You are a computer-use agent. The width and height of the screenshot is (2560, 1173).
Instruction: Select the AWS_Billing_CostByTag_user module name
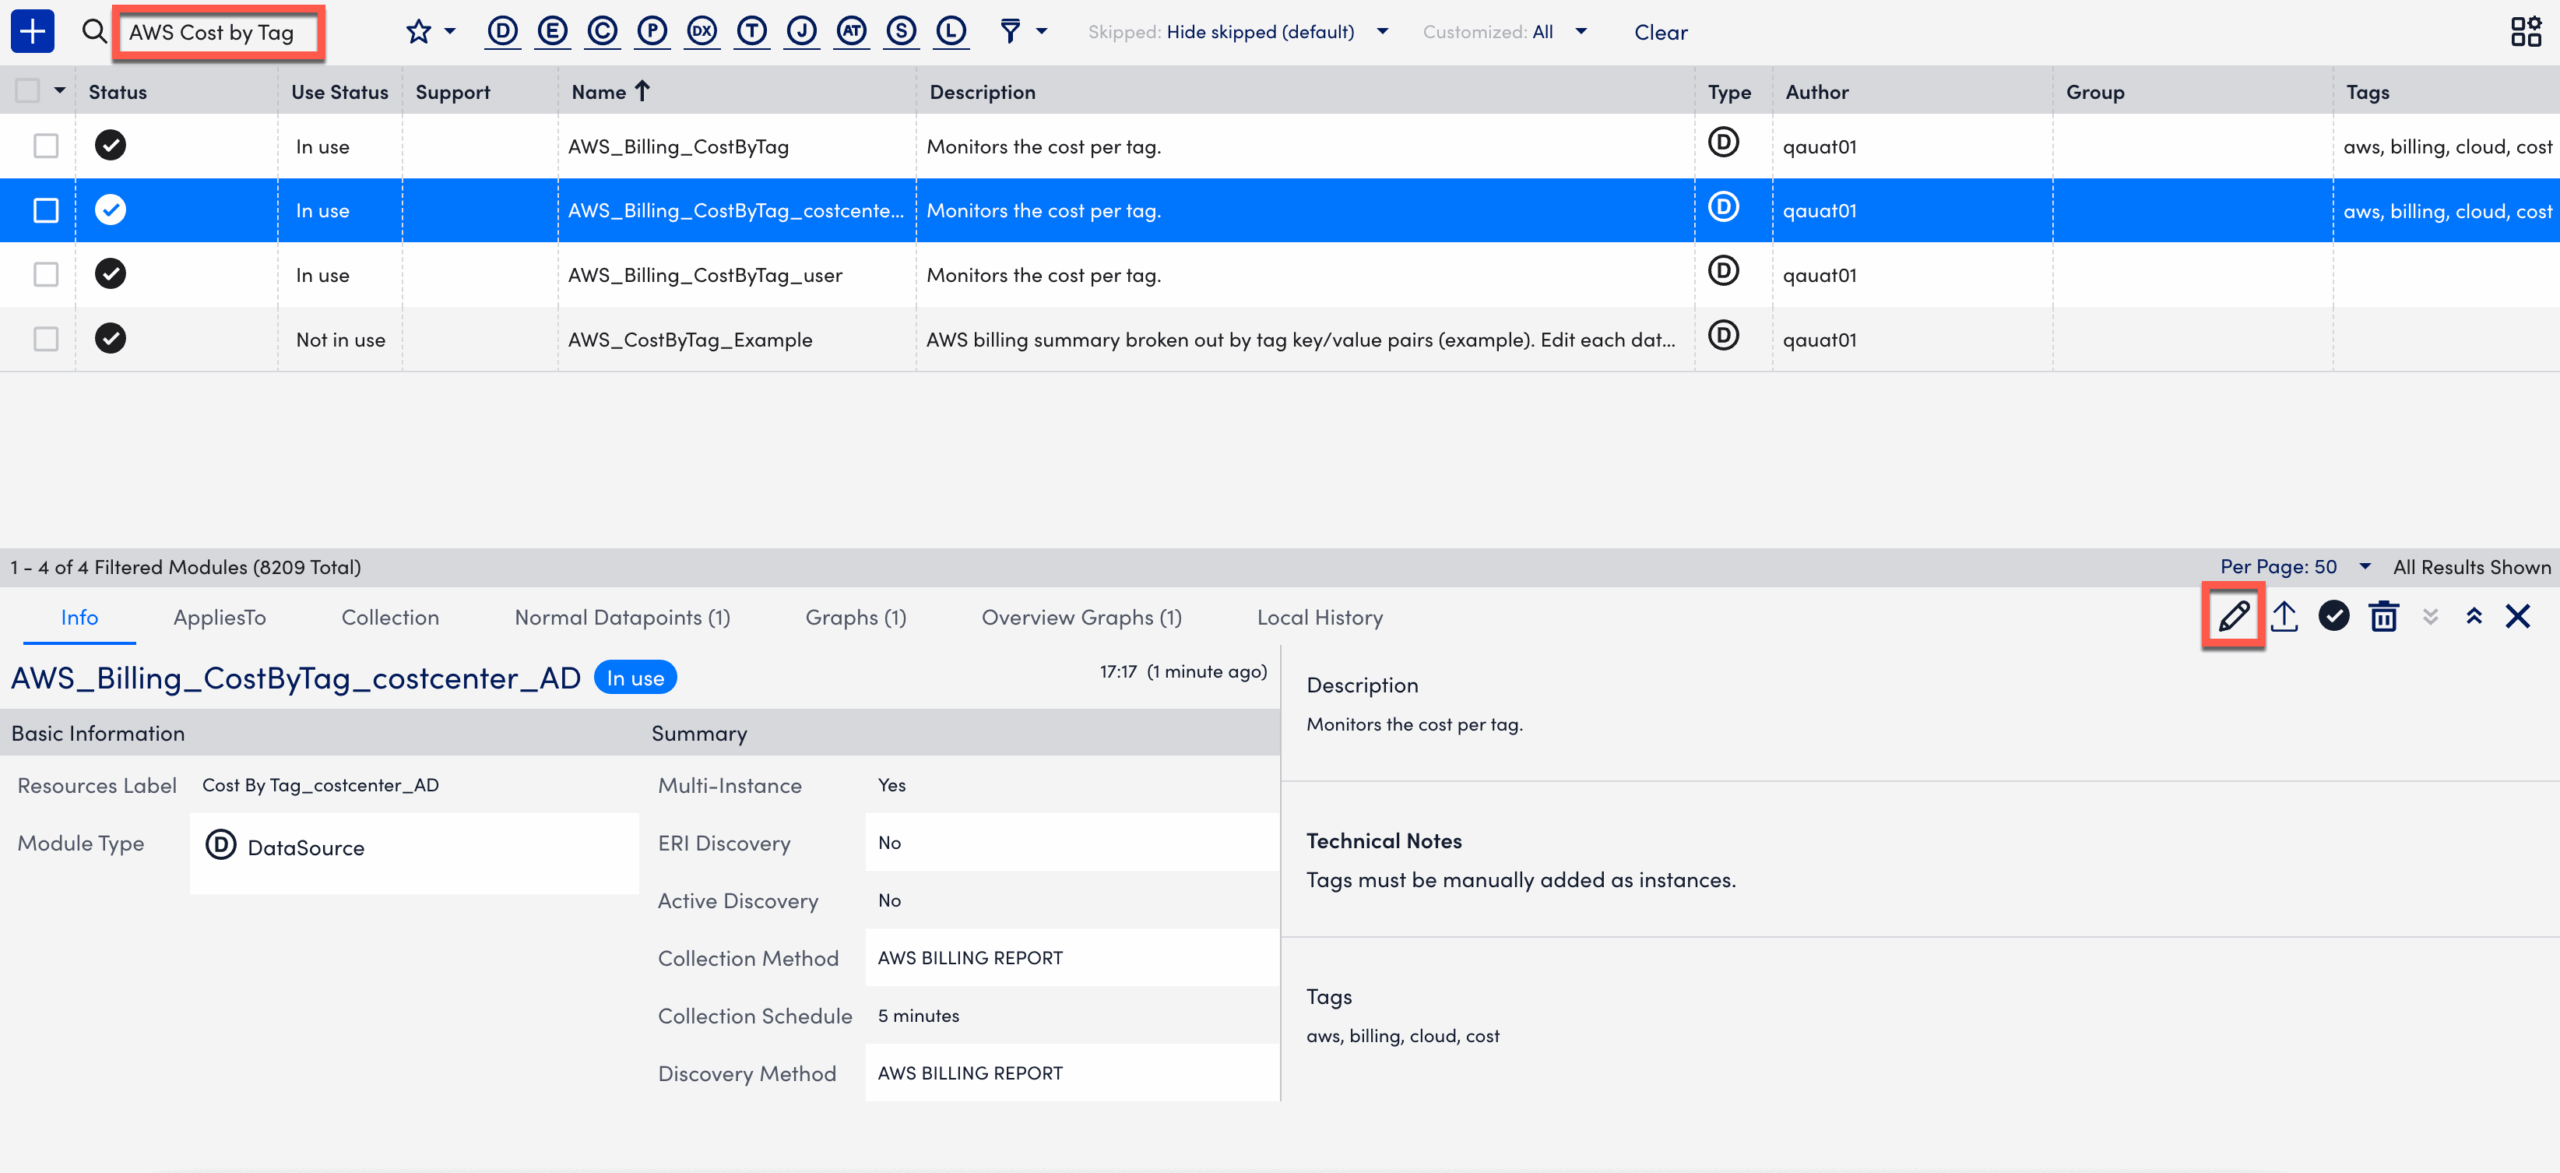[x=705, y=275]
